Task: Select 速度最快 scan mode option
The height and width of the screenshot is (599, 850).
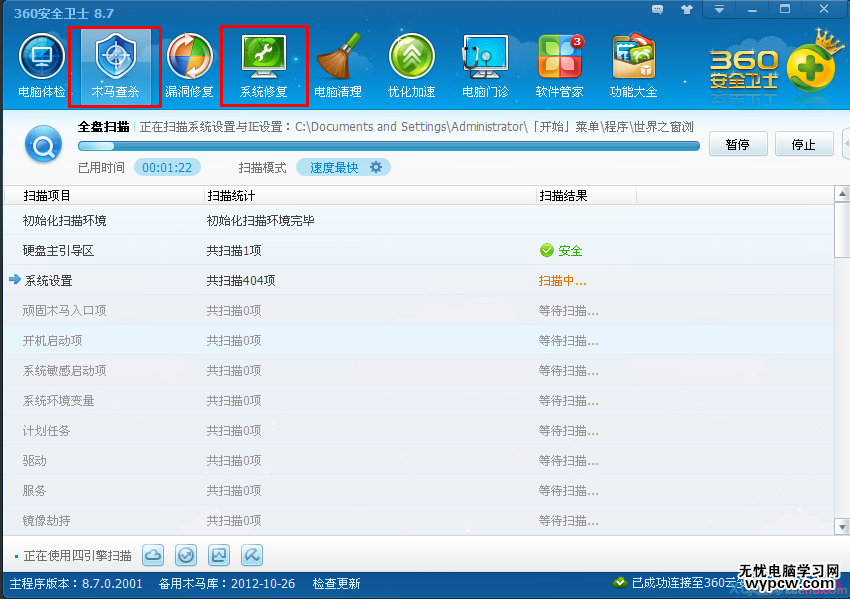Action: (x=334, y=168)
